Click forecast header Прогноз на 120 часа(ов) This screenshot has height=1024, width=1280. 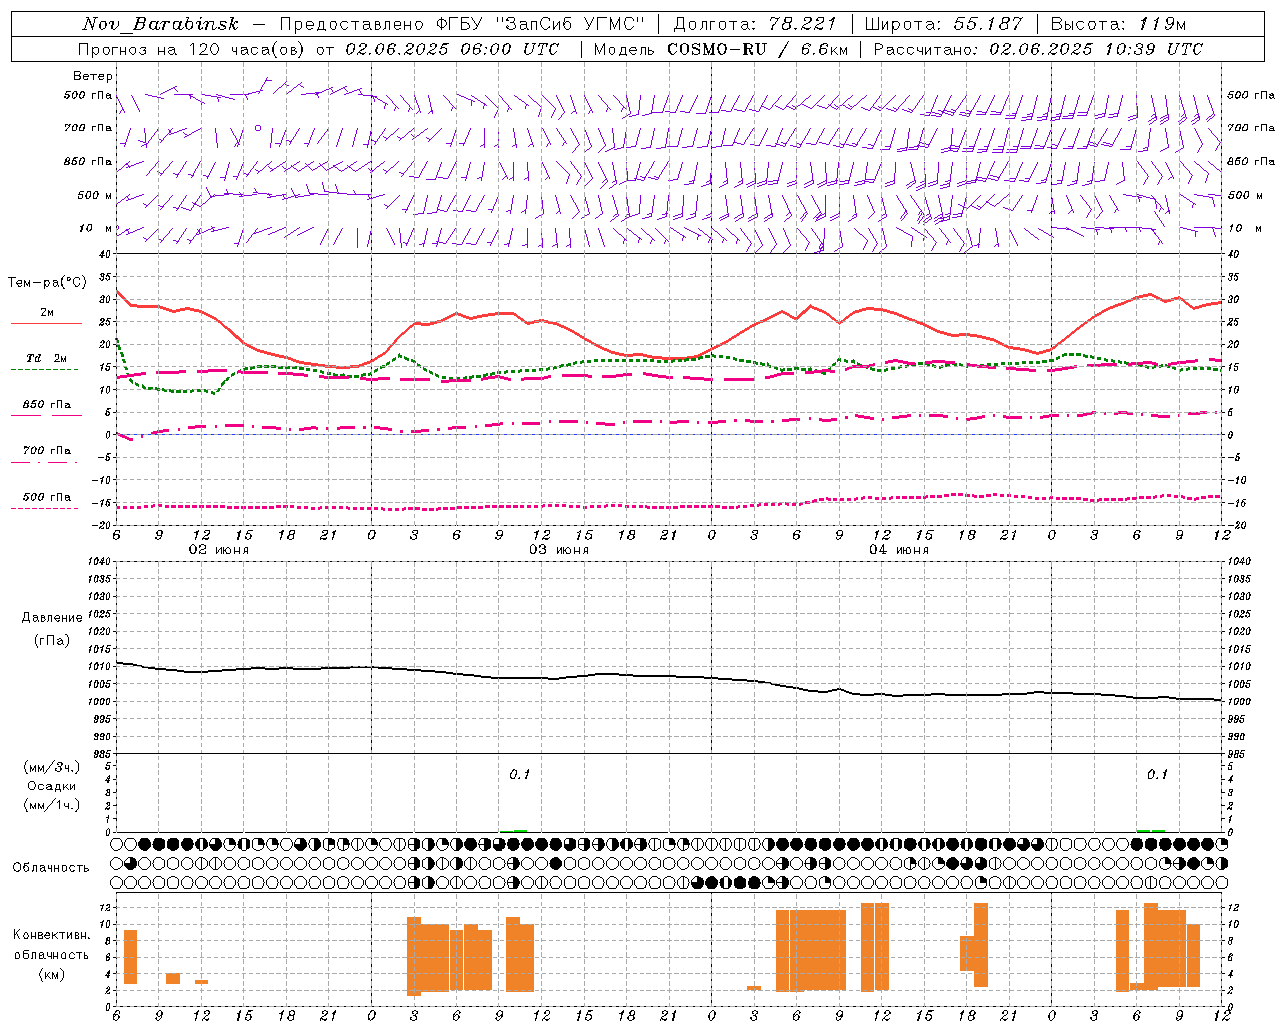[192, 49]
